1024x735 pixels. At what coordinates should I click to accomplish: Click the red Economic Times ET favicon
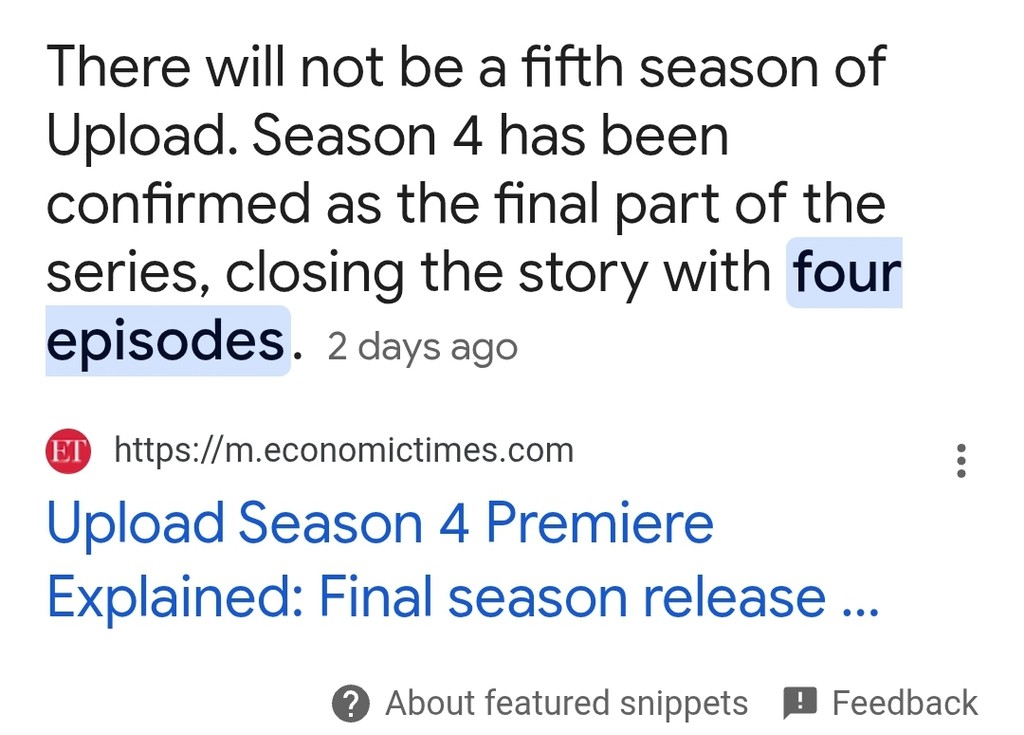[68, 451]
